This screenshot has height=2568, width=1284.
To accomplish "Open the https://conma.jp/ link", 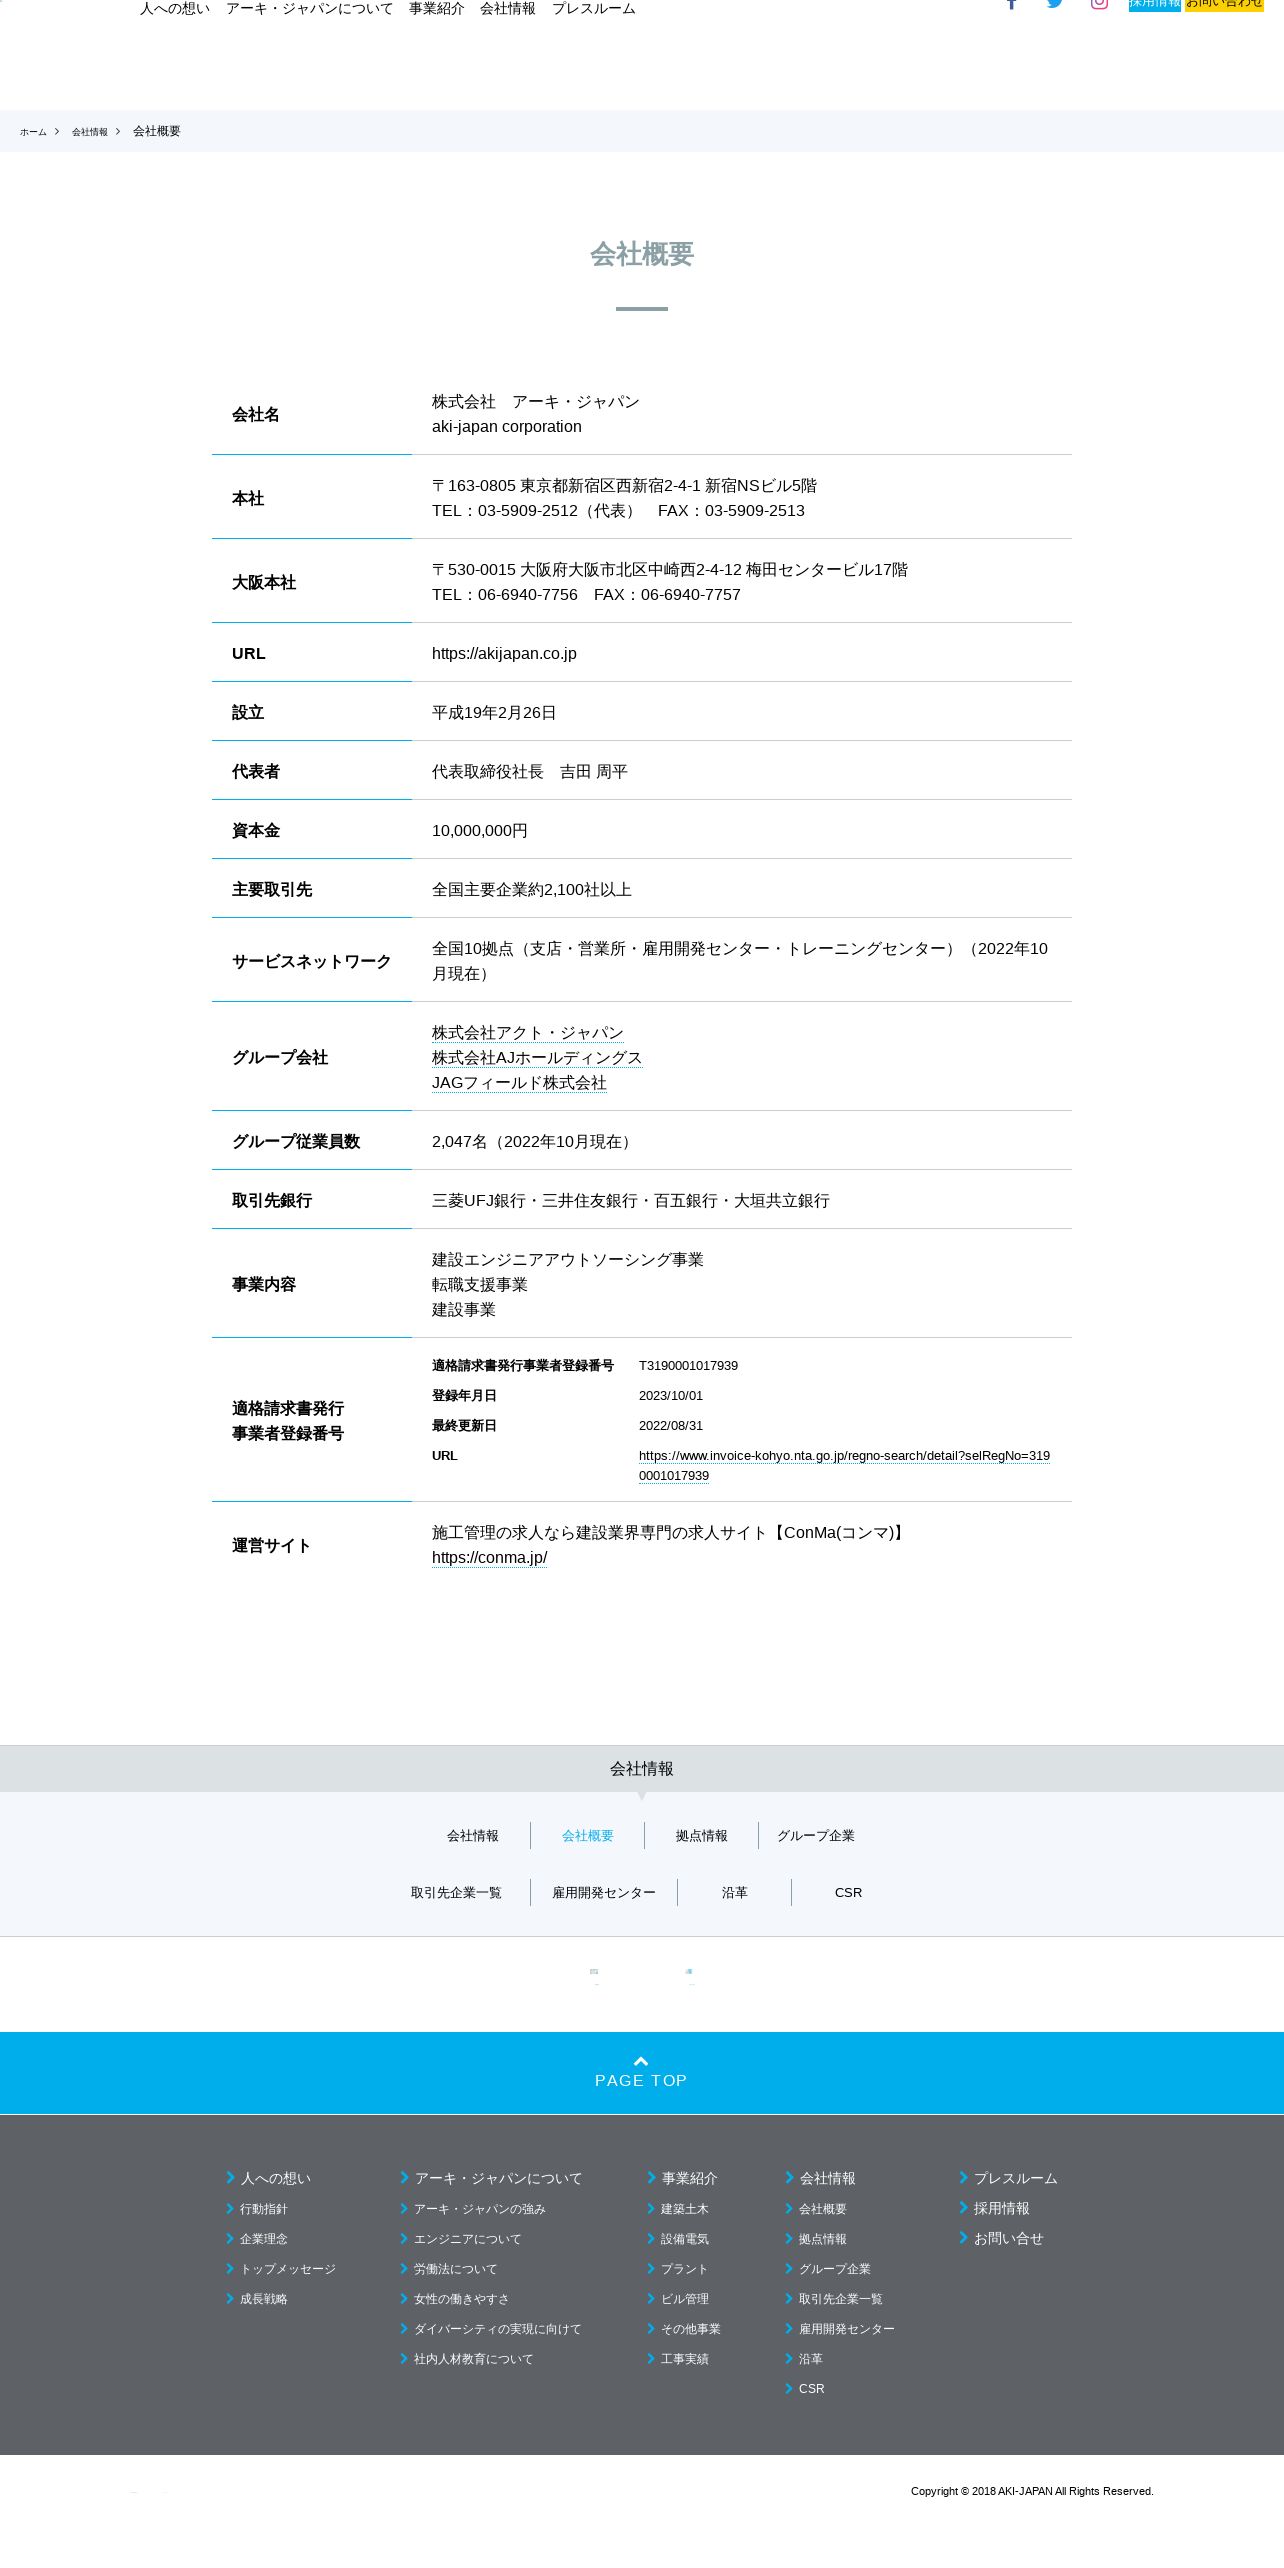I will point(489,1558).
